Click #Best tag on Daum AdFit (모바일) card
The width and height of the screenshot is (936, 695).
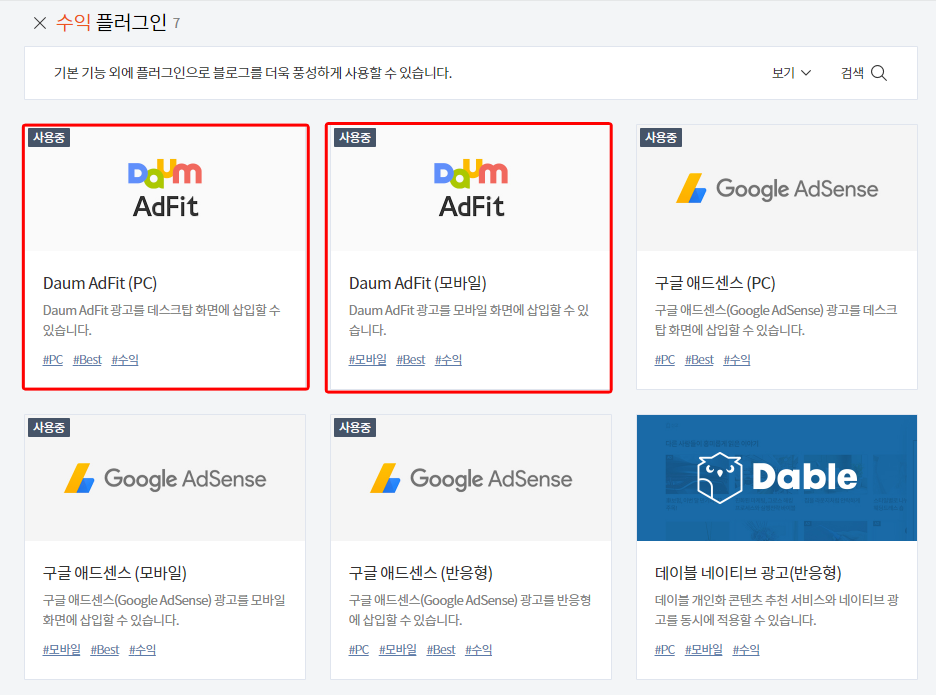click(411, 360)
